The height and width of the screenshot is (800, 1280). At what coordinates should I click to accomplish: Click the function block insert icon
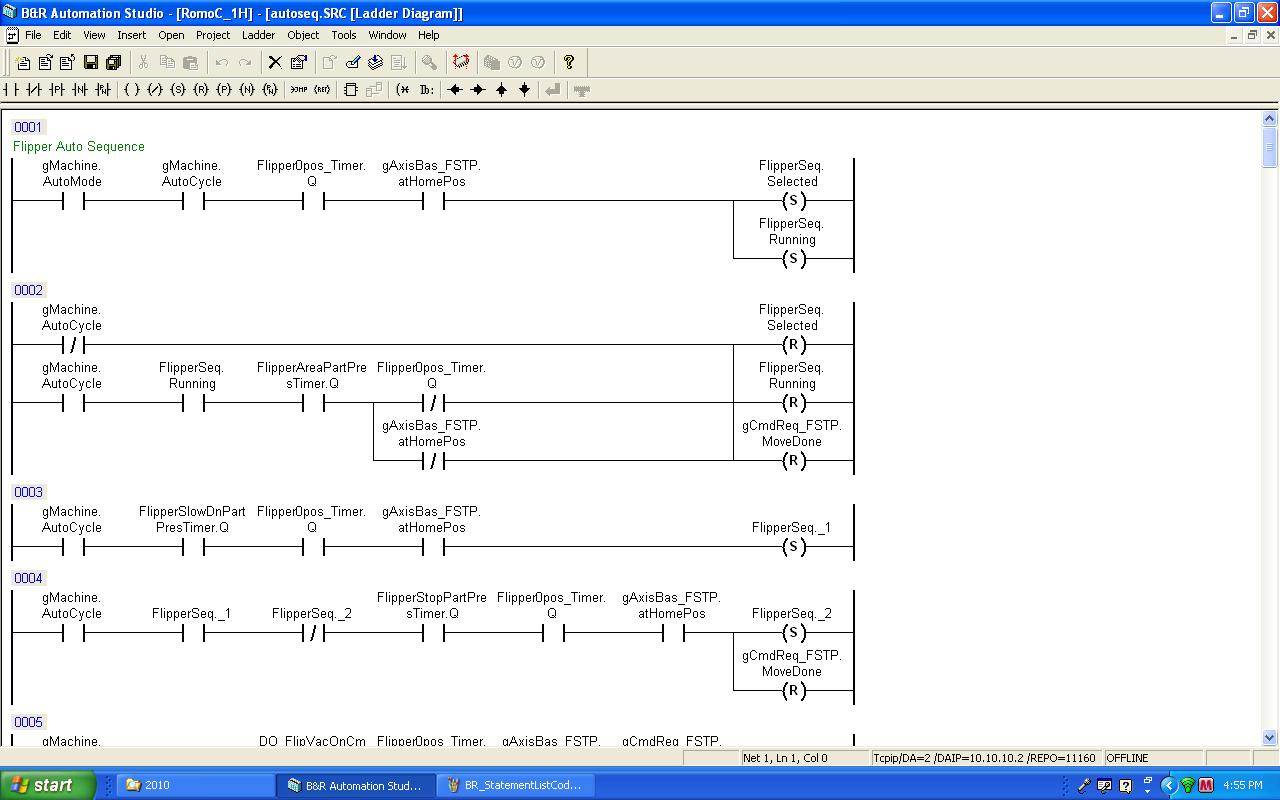(351, 90)
